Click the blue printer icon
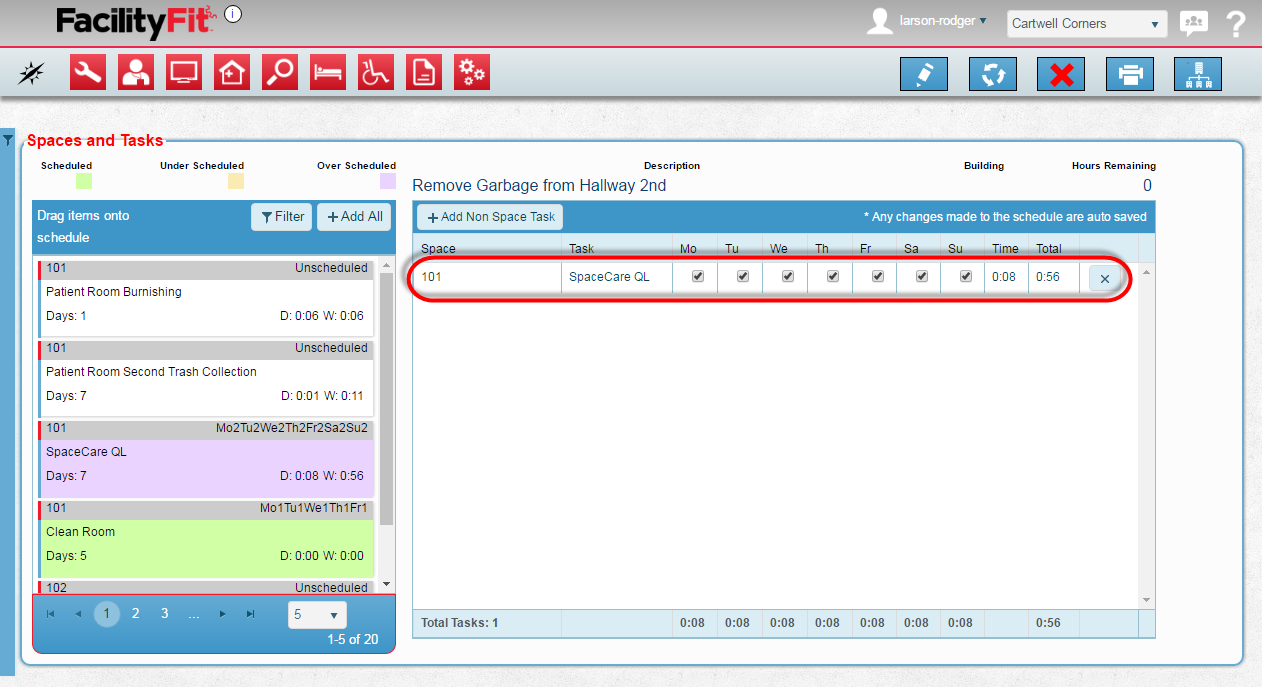The height and width of the screenshot is (687, 1262). 1130,75
